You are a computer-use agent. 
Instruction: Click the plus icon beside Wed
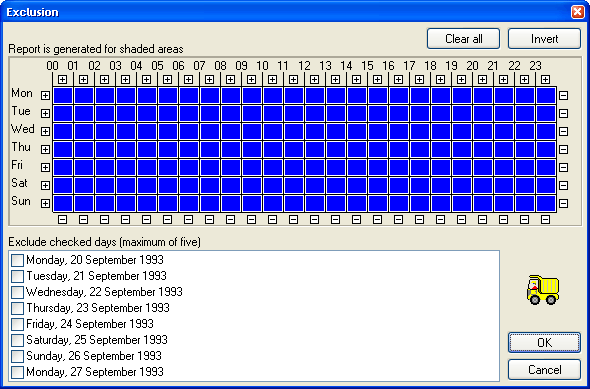(x=45, y=131)
